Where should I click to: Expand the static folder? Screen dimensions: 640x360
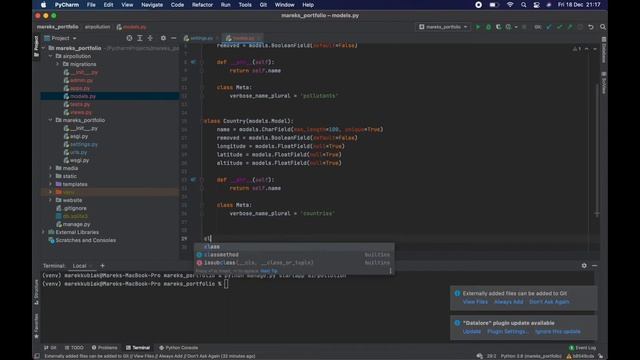tap(51, 176)
